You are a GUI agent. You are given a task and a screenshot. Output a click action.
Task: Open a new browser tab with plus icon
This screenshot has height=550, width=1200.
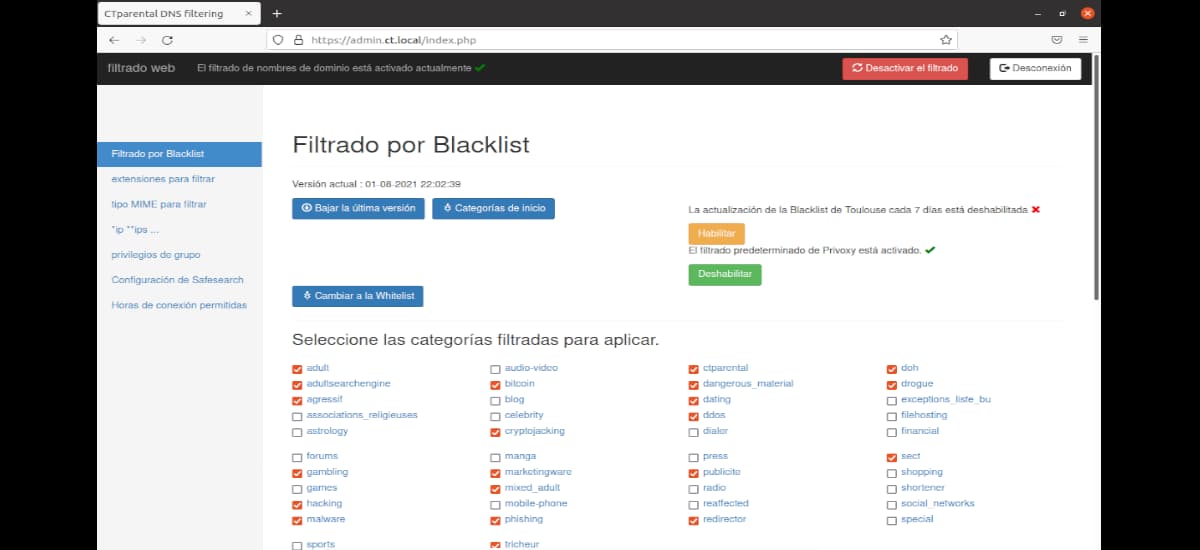click(x=277, y=13)
